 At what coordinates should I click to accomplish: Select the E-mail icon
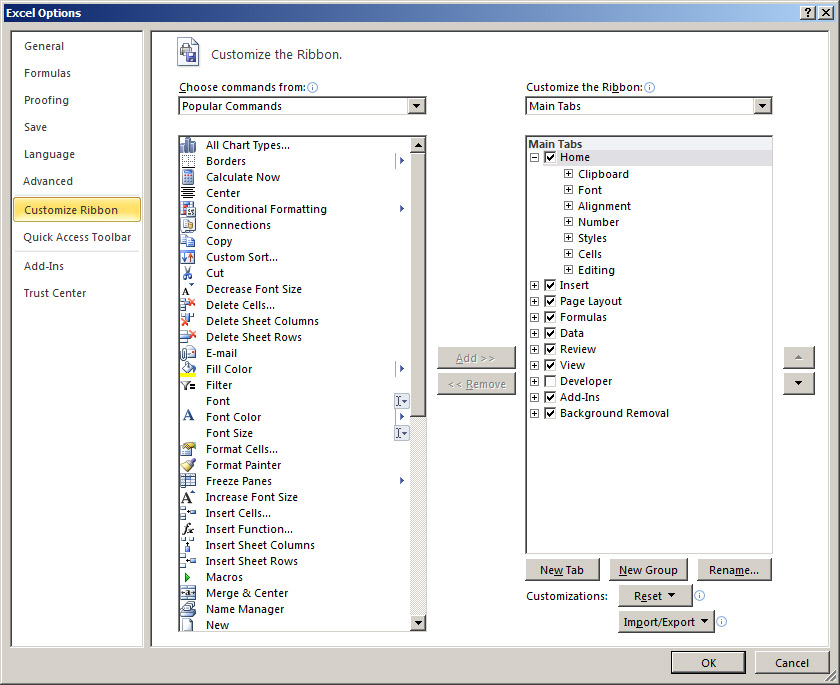pos(188,353)
